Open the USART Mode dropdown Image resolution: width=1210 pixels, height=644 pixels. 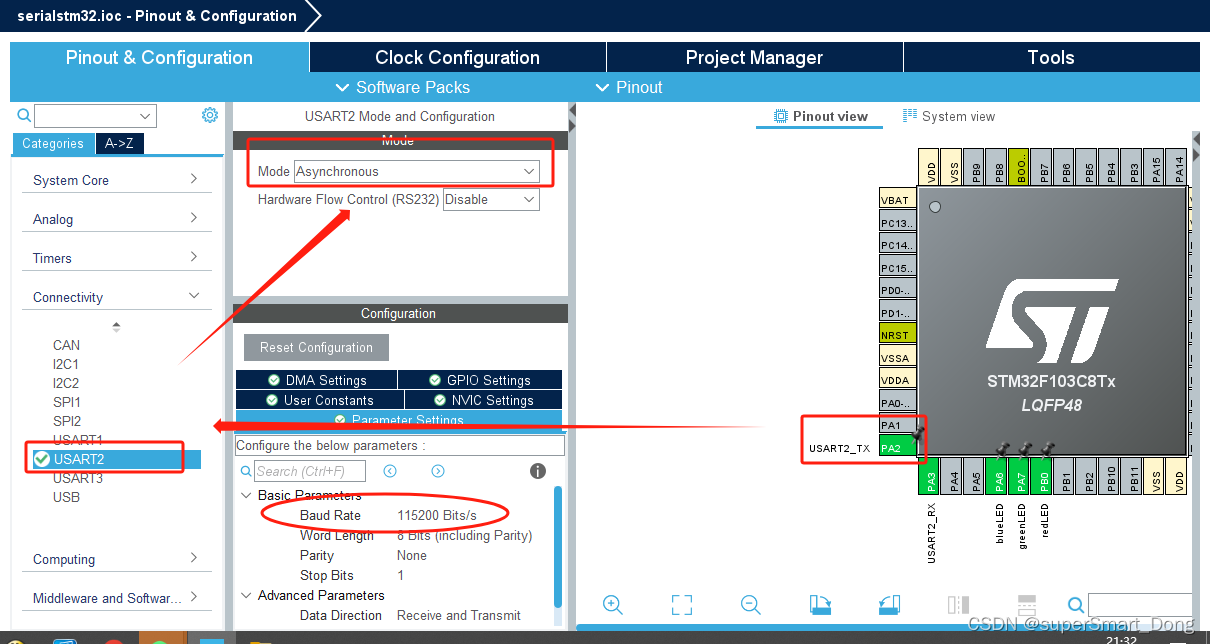pyautogui.click(x=417, y=171)
